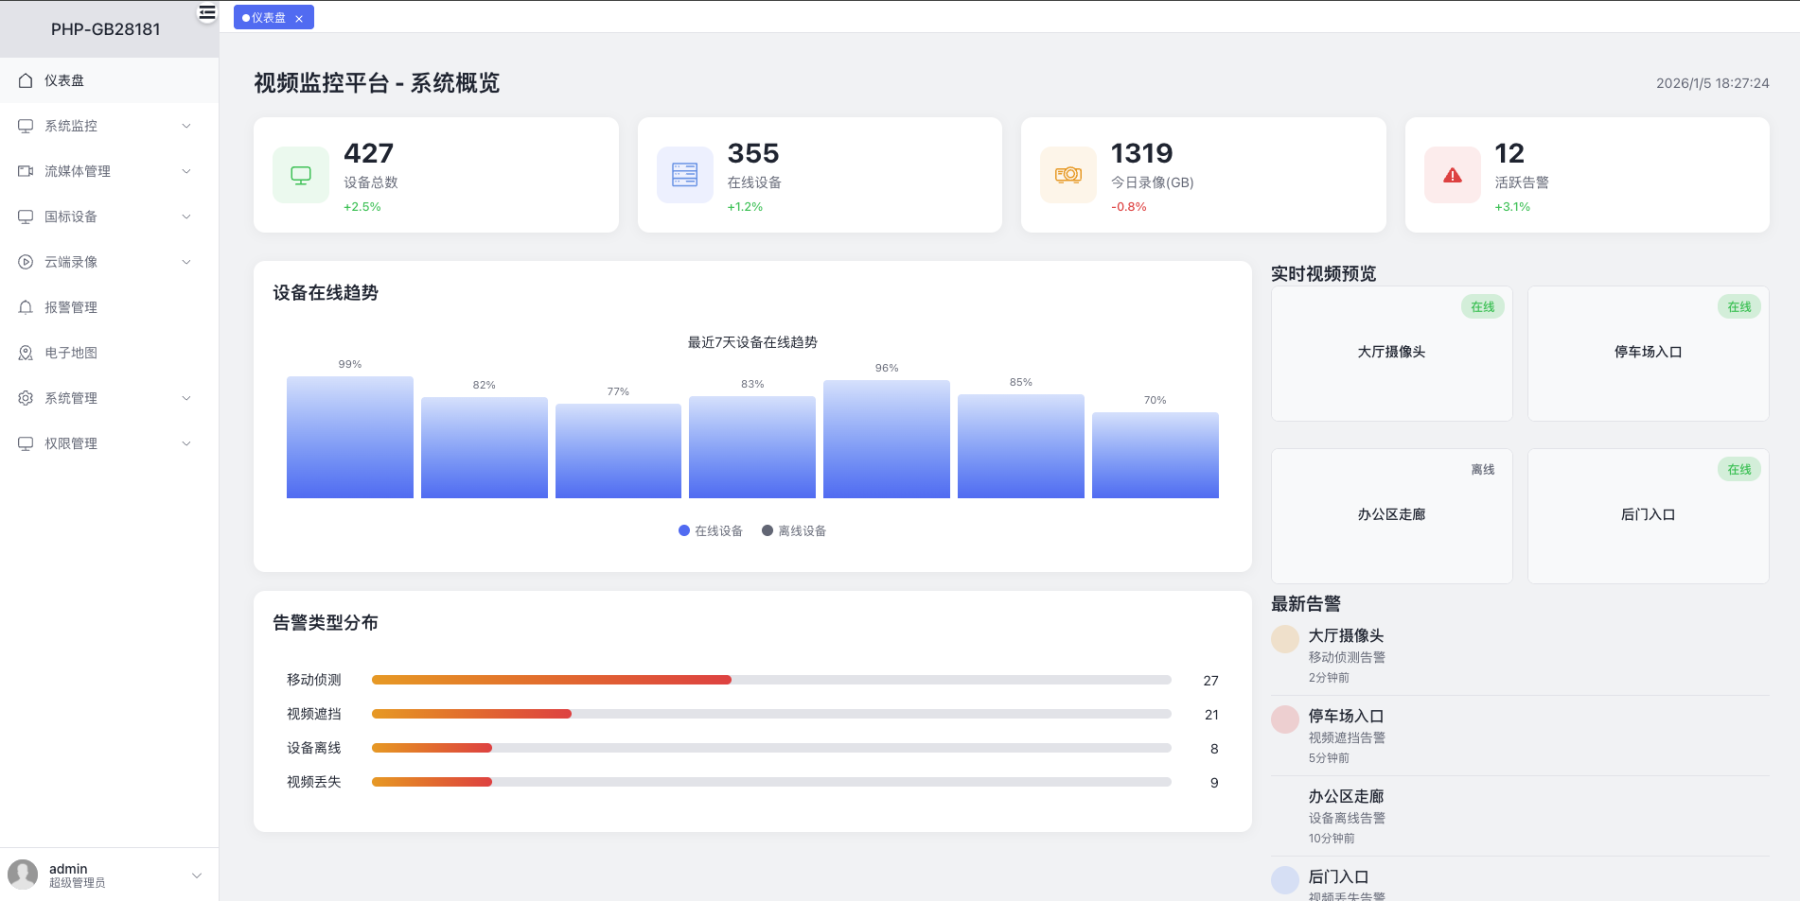Toggle the 在线设备 legend item

coord(710,530)
